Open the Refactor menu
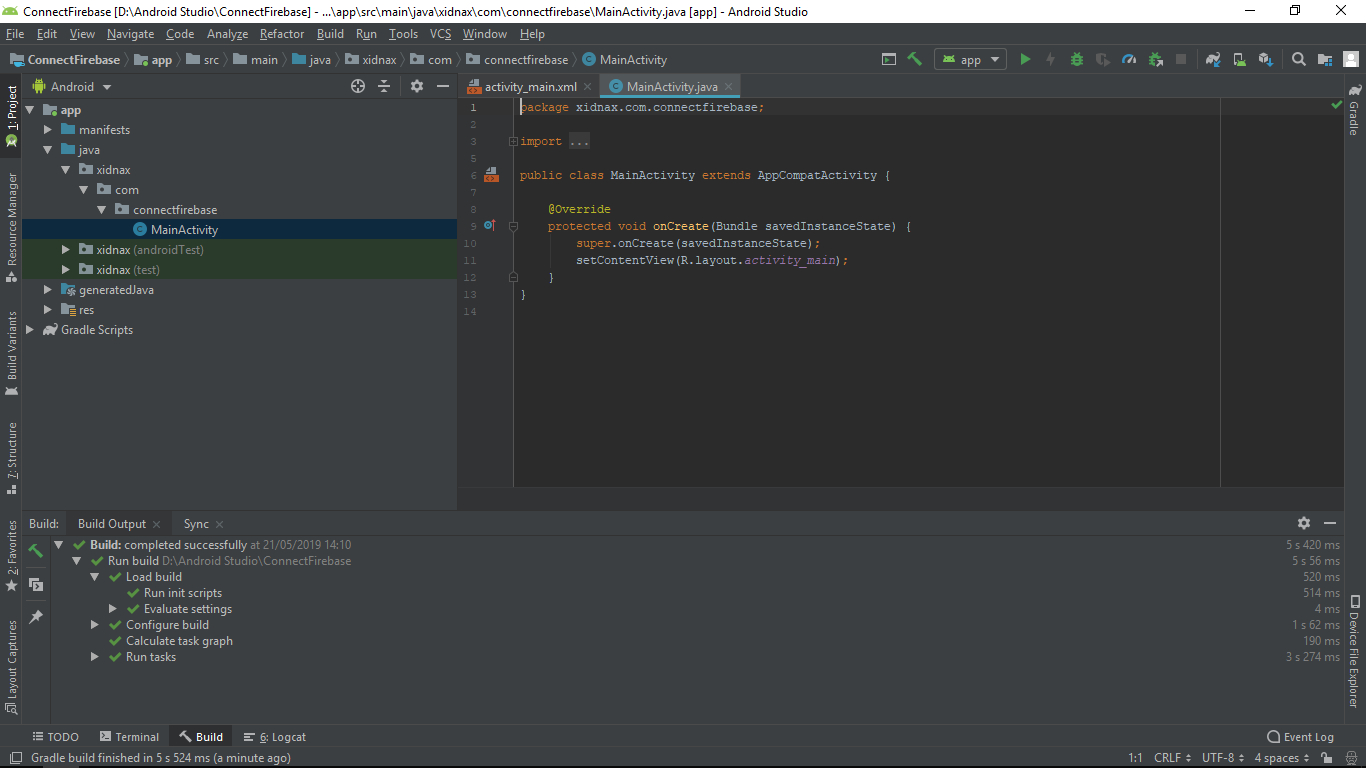 (282, 34)
